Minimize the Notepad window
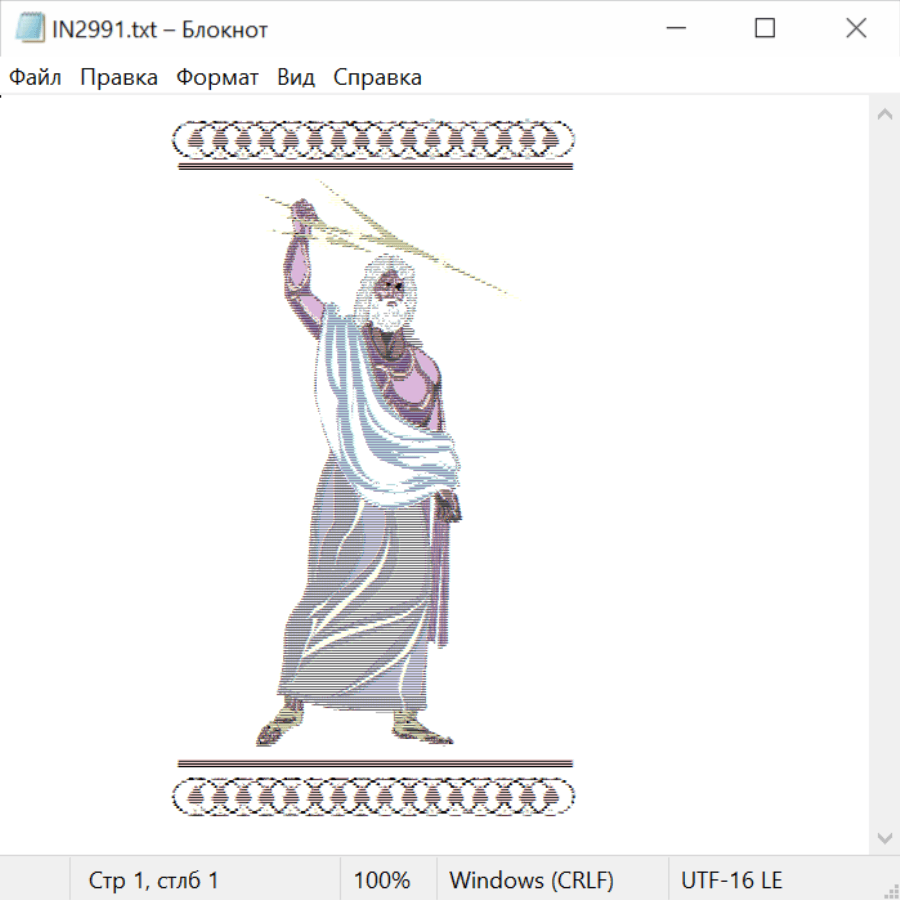The image size is (900, 900). pos(673,29)
